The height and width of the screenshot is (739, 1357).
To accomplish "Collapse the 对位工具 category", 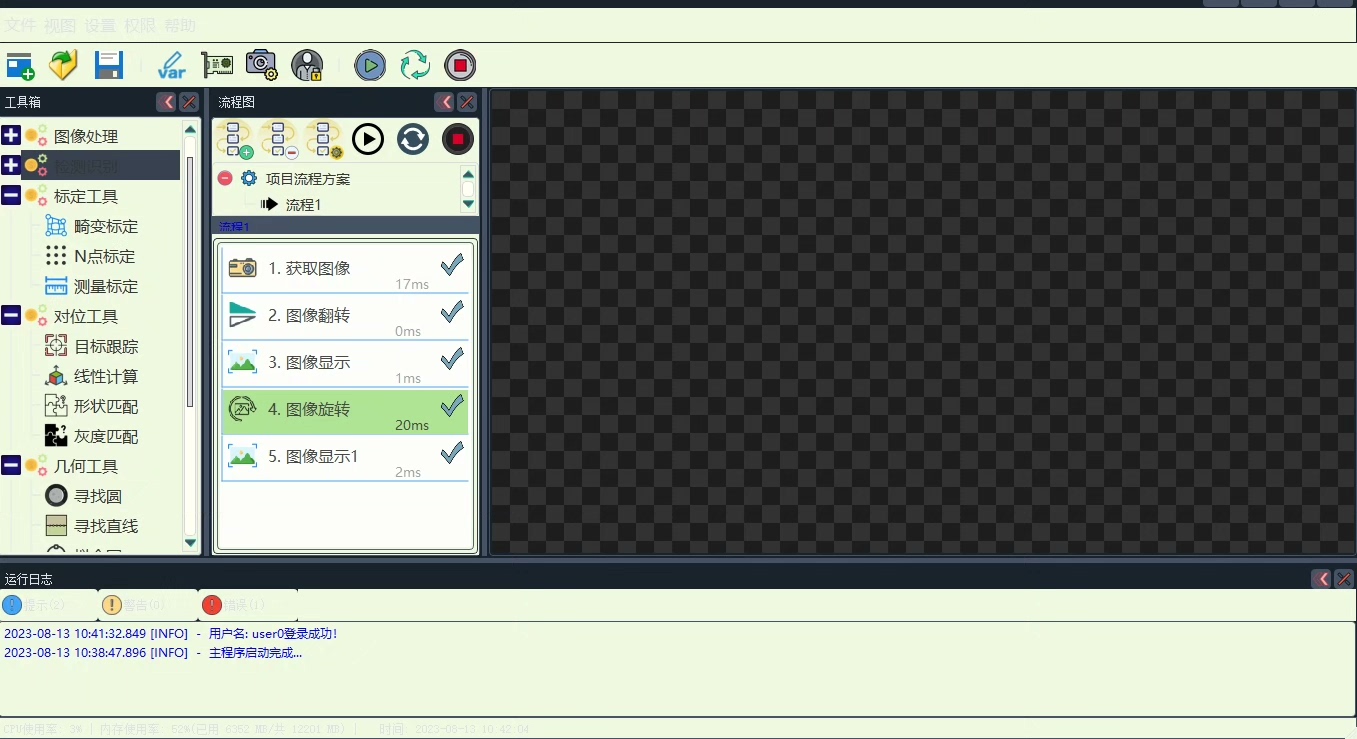I will [x=11, y=315].
